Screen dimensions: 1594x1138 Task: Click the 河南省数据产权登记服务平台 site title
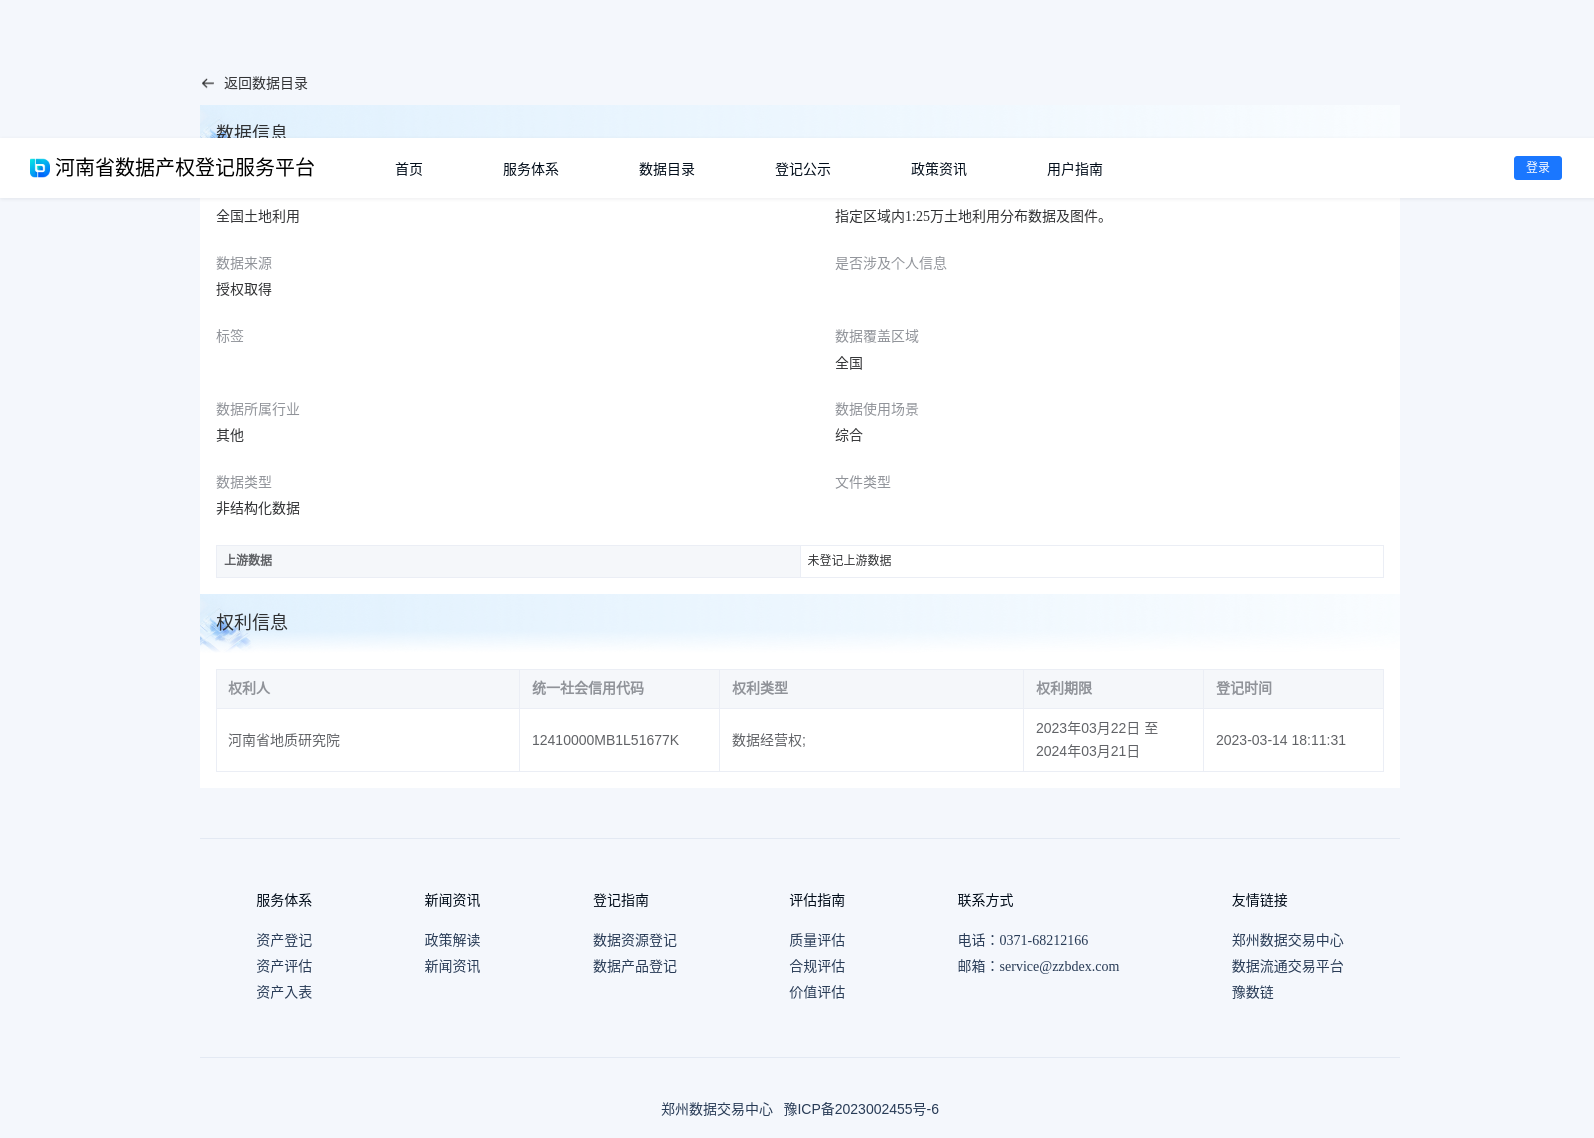(x=185, y=168)
